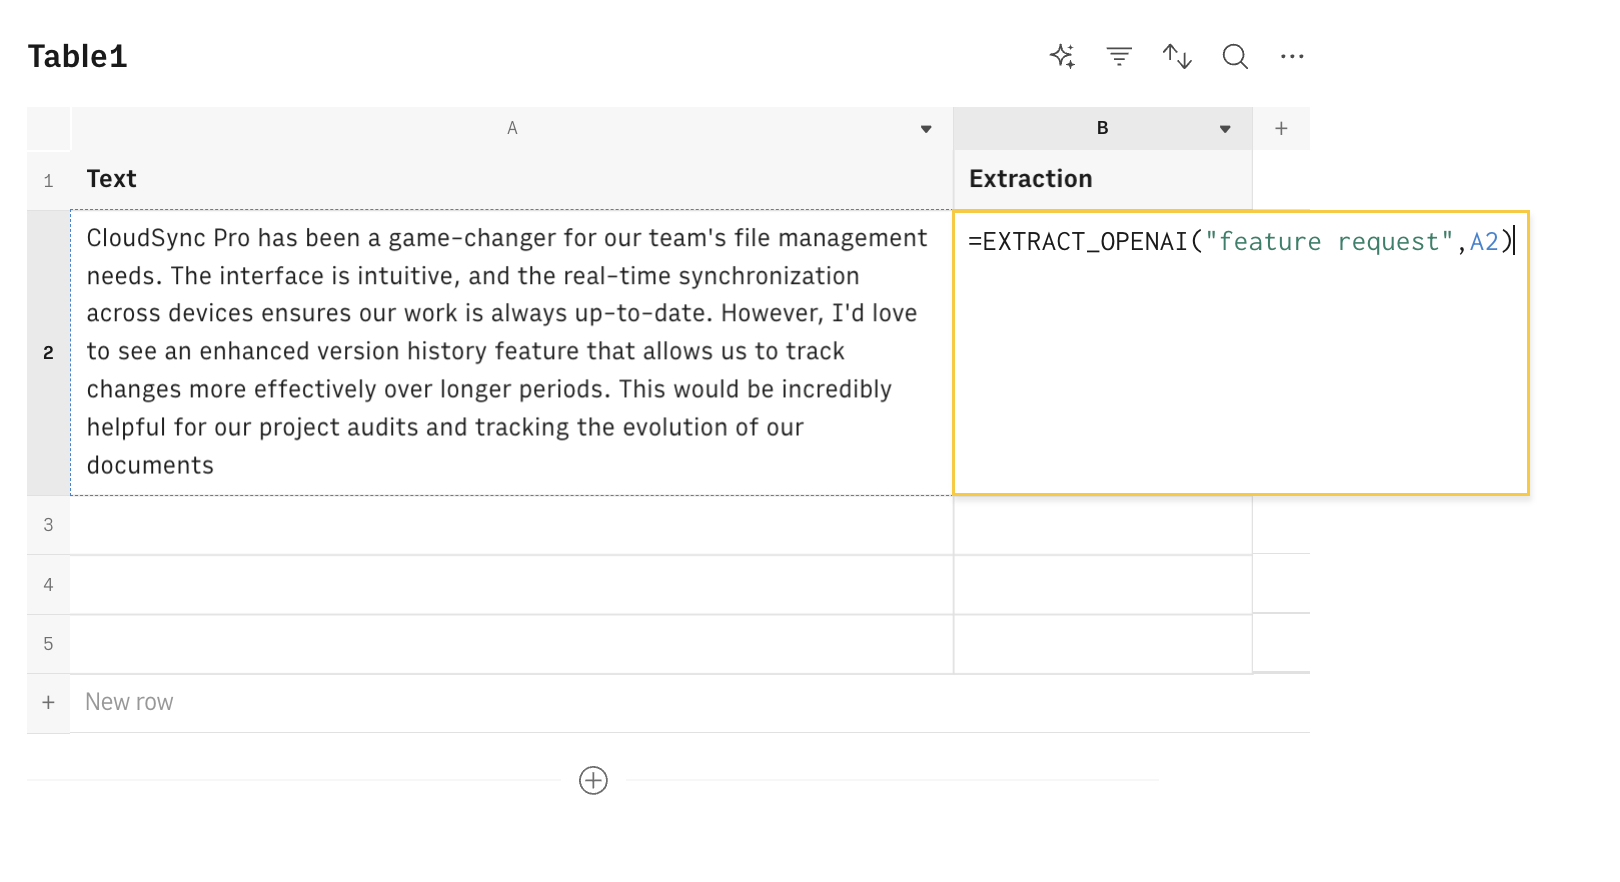The height and width of the screenshot is (882, 1620).
Task: Select column B header
Action: (1103, 128)
